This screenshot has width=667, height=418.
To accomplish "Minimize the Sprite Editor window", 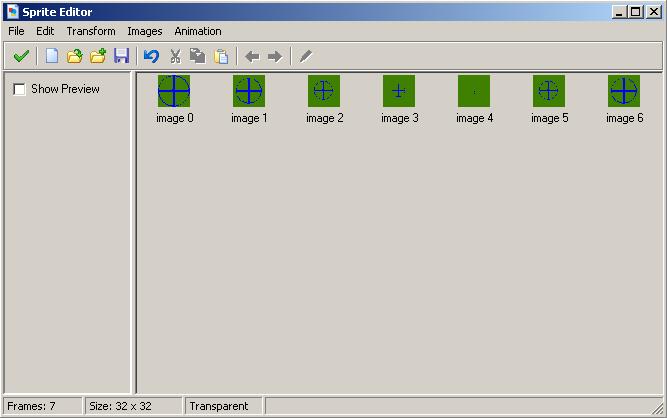I will coord(619,11).
